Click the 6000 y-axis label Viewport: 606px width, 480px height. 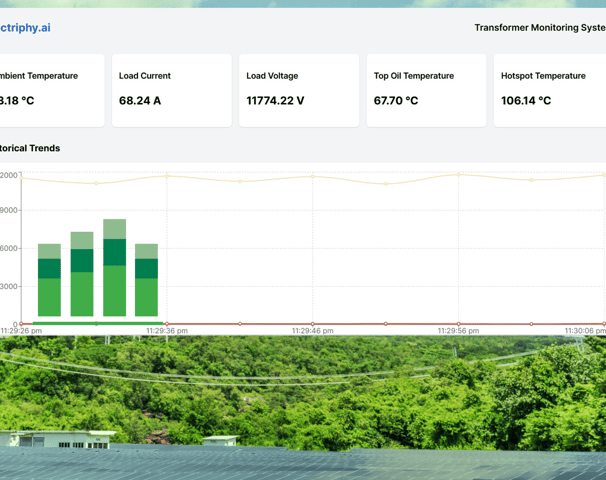pyautogui.click(x=9, y=248)
